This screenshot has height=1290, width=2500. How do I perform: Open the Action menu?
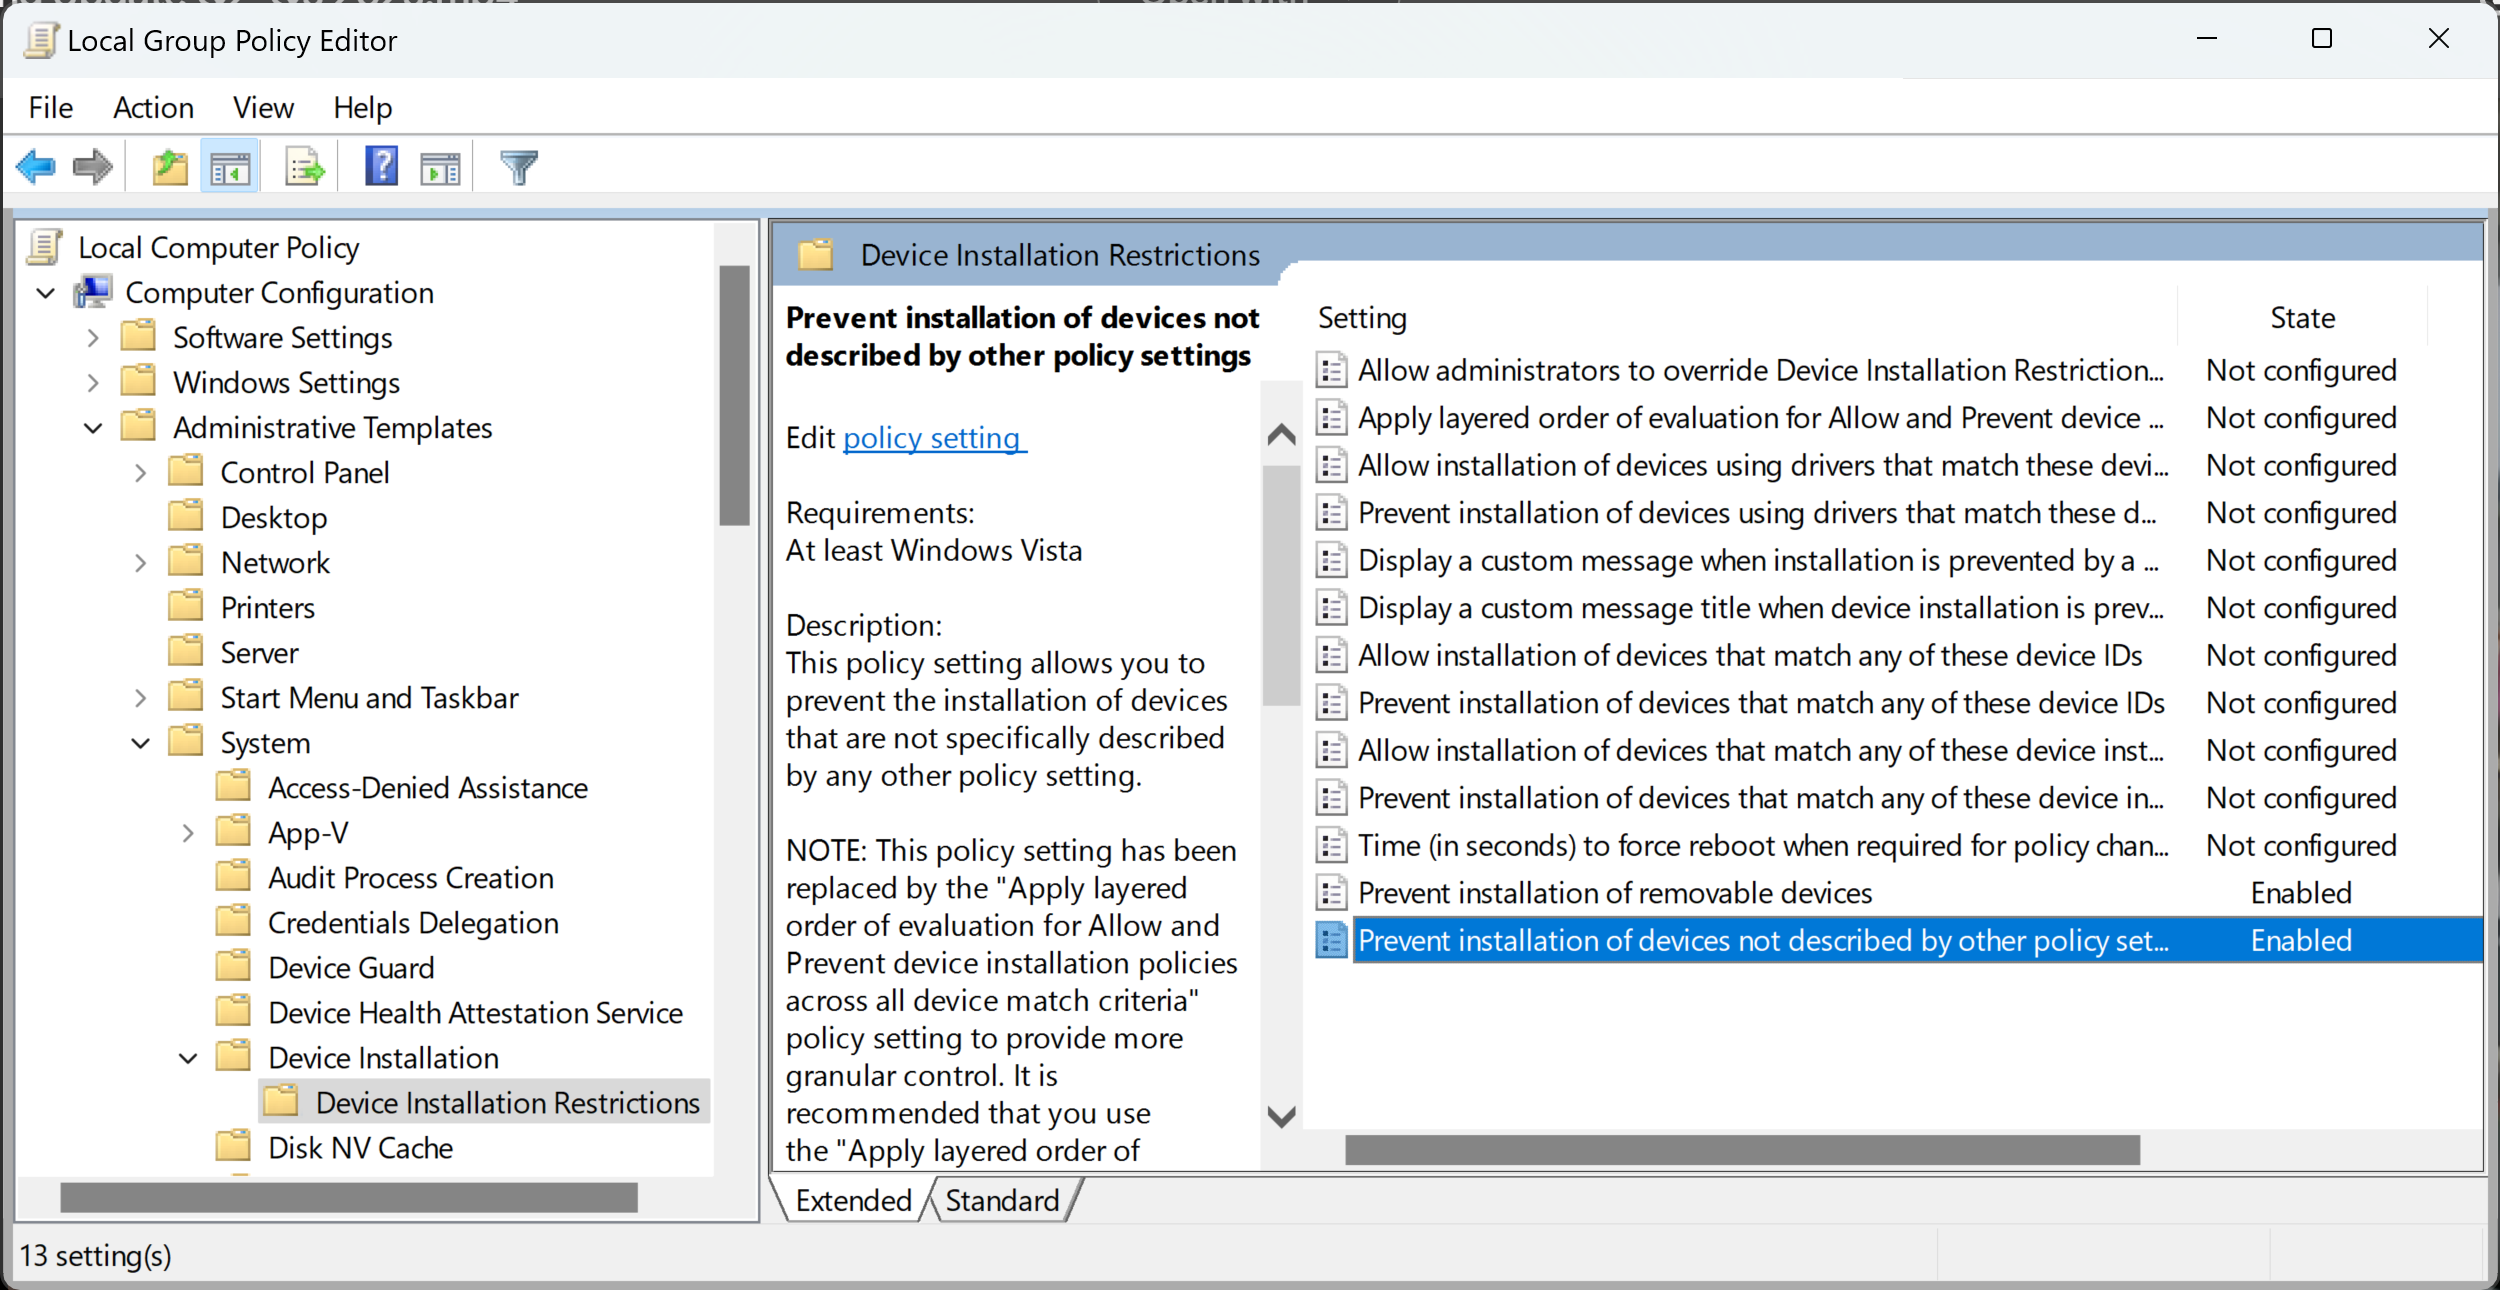[153, 107]
